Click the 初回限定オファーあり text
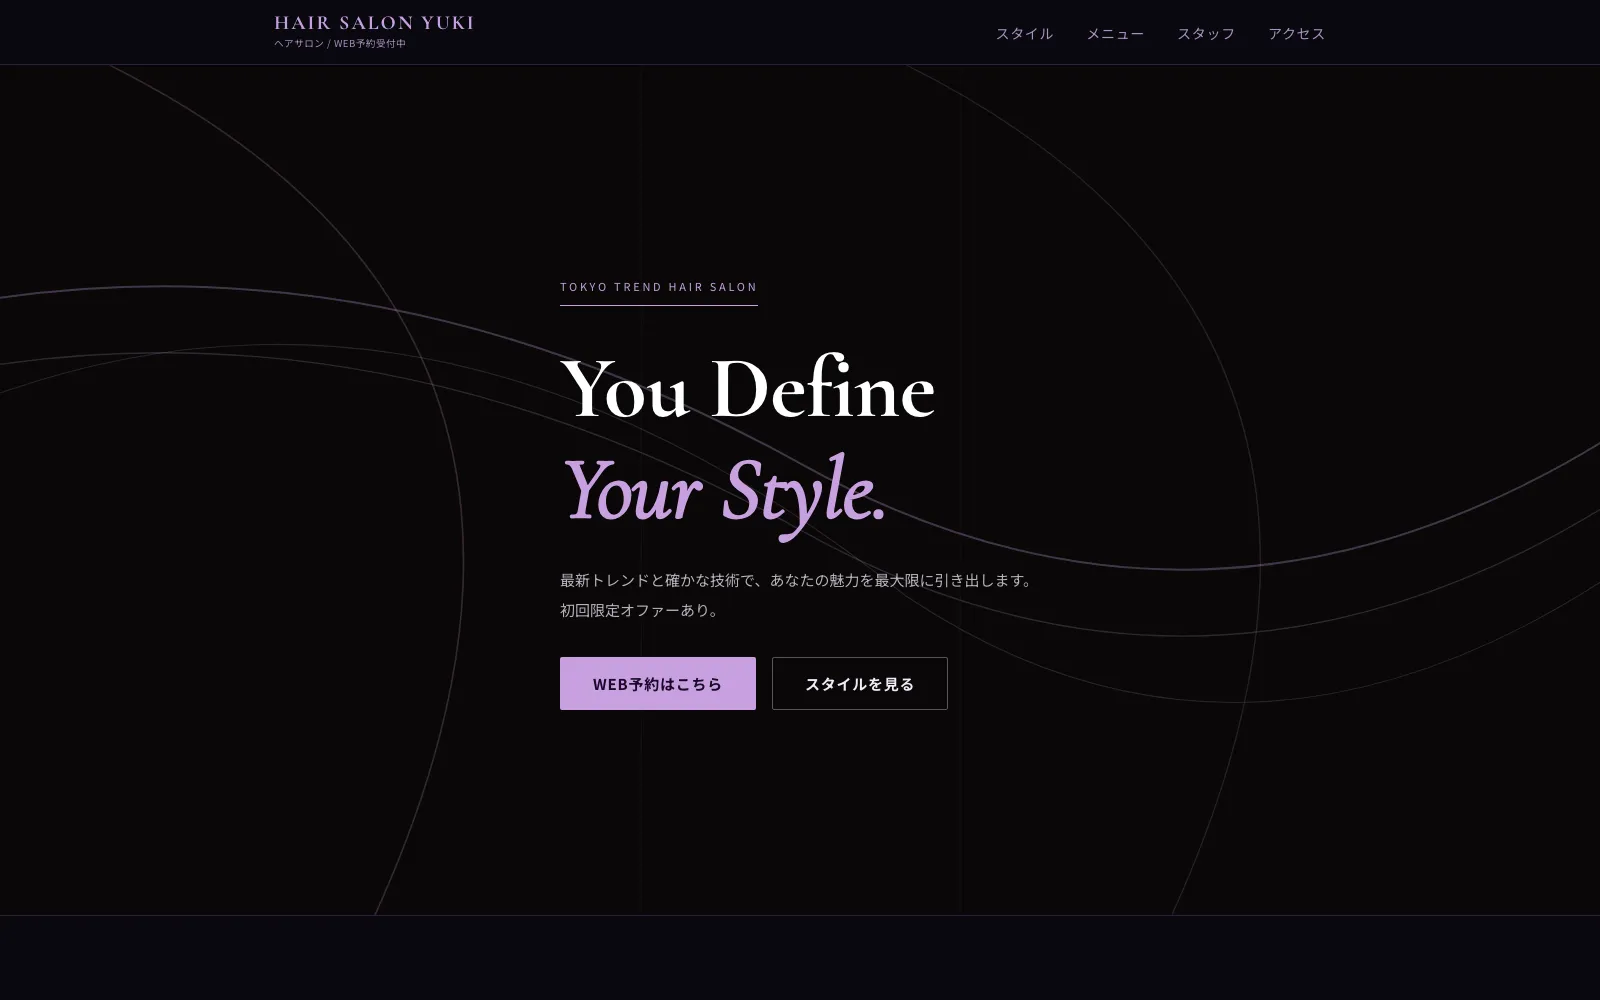 click(x=642, y=610)
